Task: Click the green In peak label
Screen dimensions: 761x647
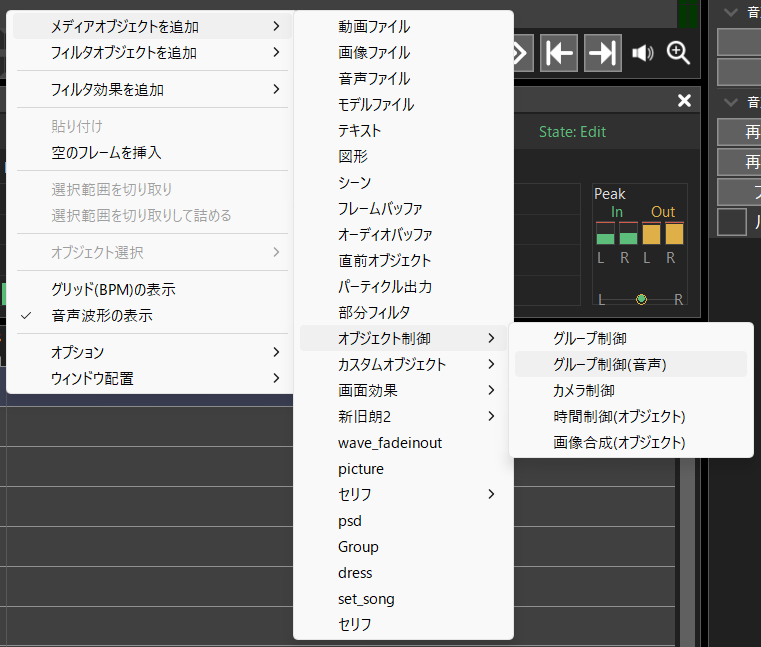Action: click(x=616, y=212)
